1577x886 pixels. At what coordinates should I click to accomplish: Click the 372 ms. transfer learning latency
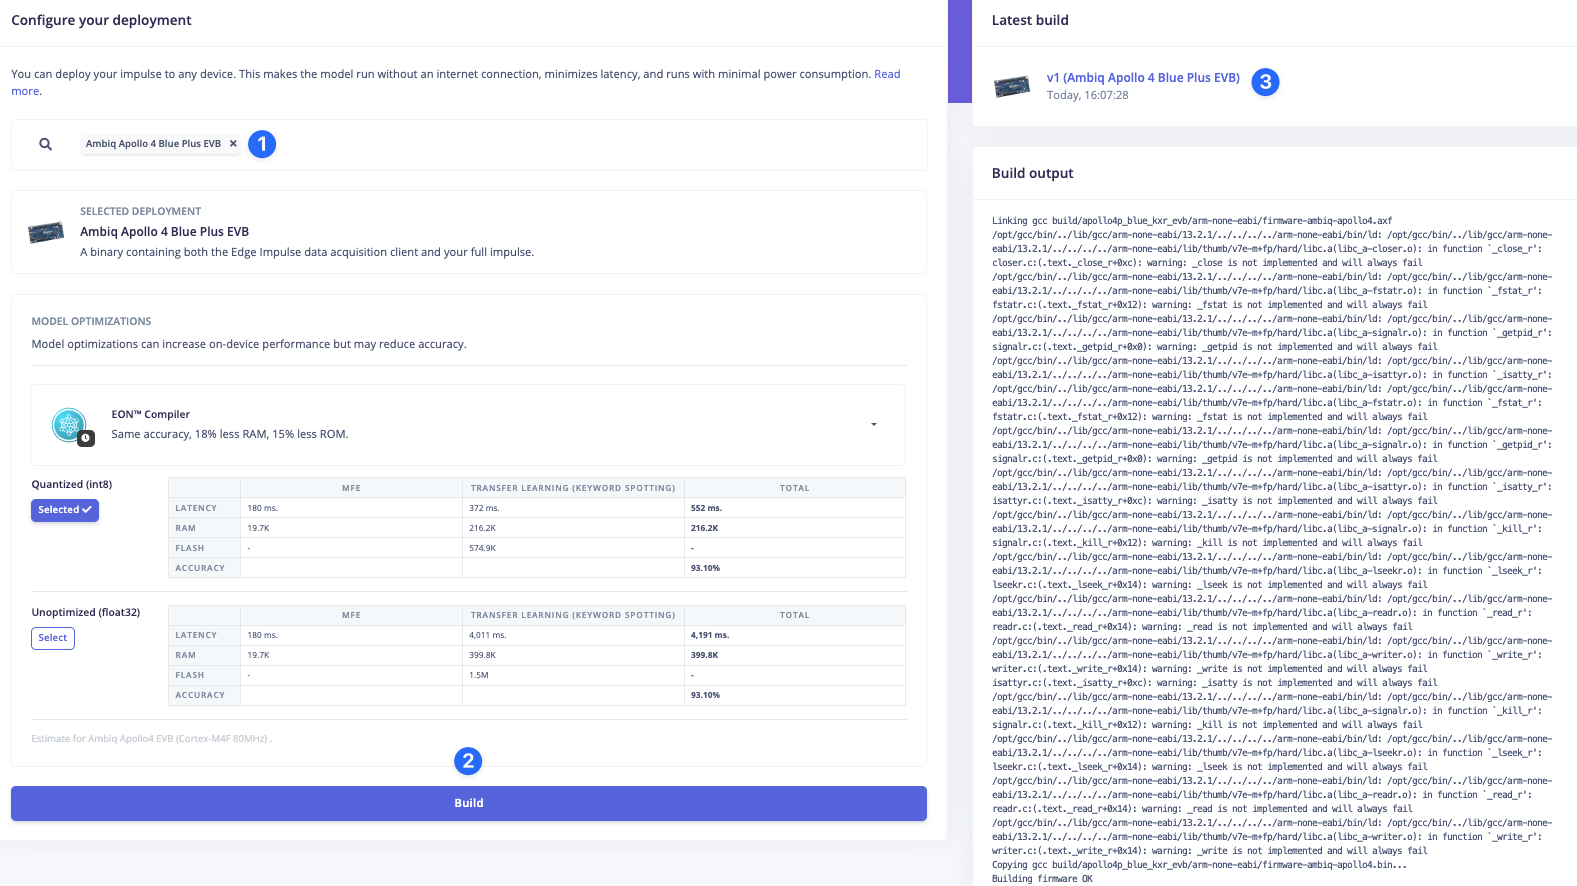[x=484, y=508]
